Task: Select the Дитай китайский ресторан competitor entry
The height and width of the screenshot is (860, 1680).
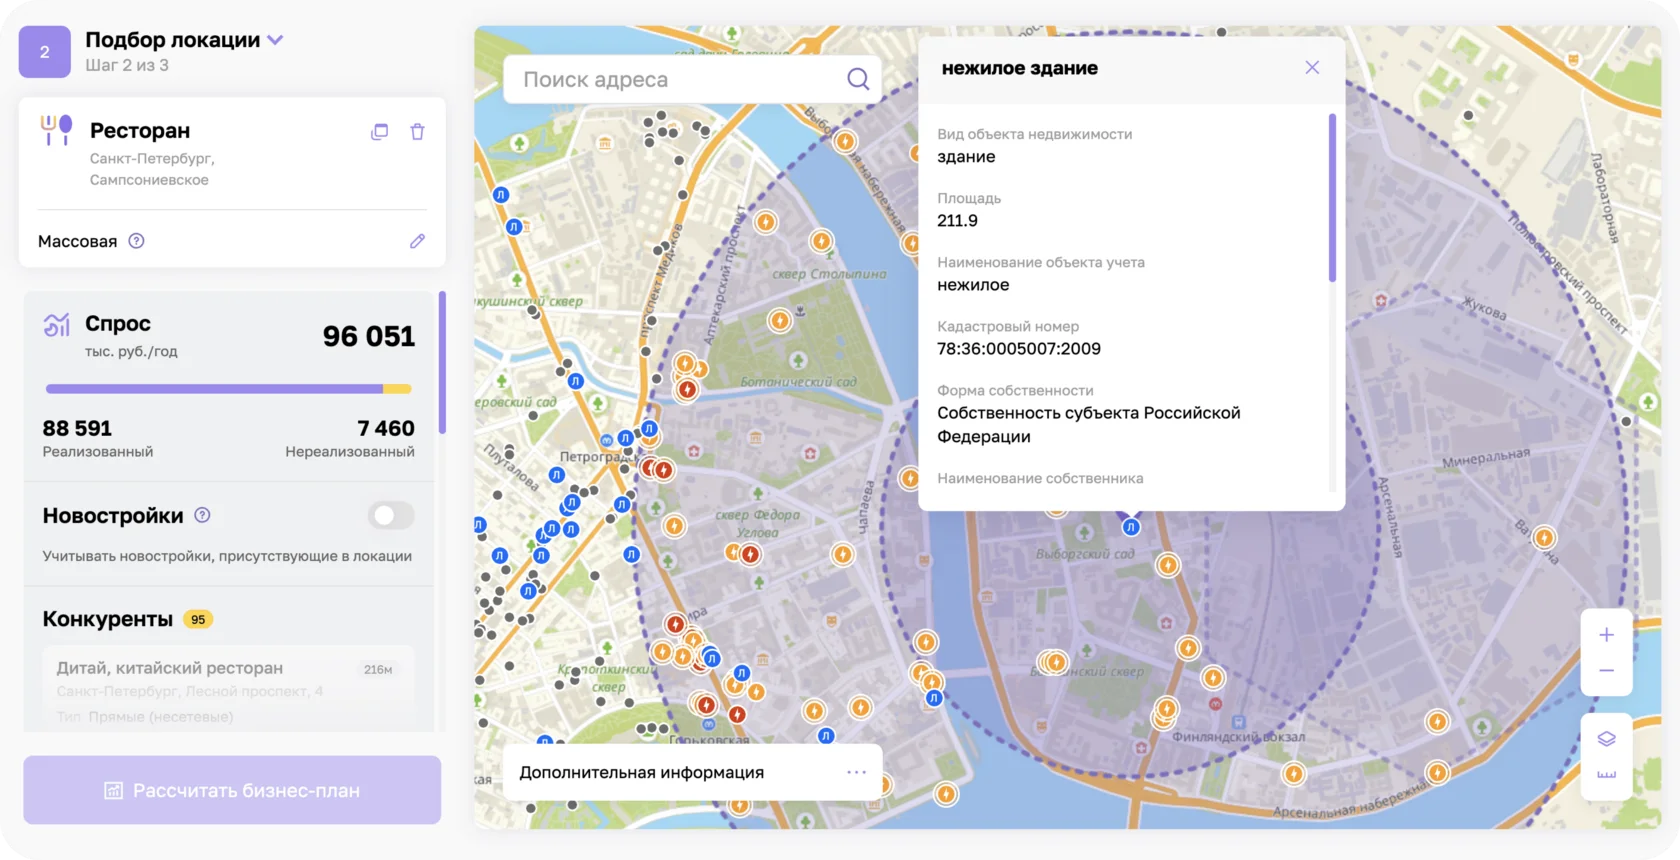Action: pos(229,690)
